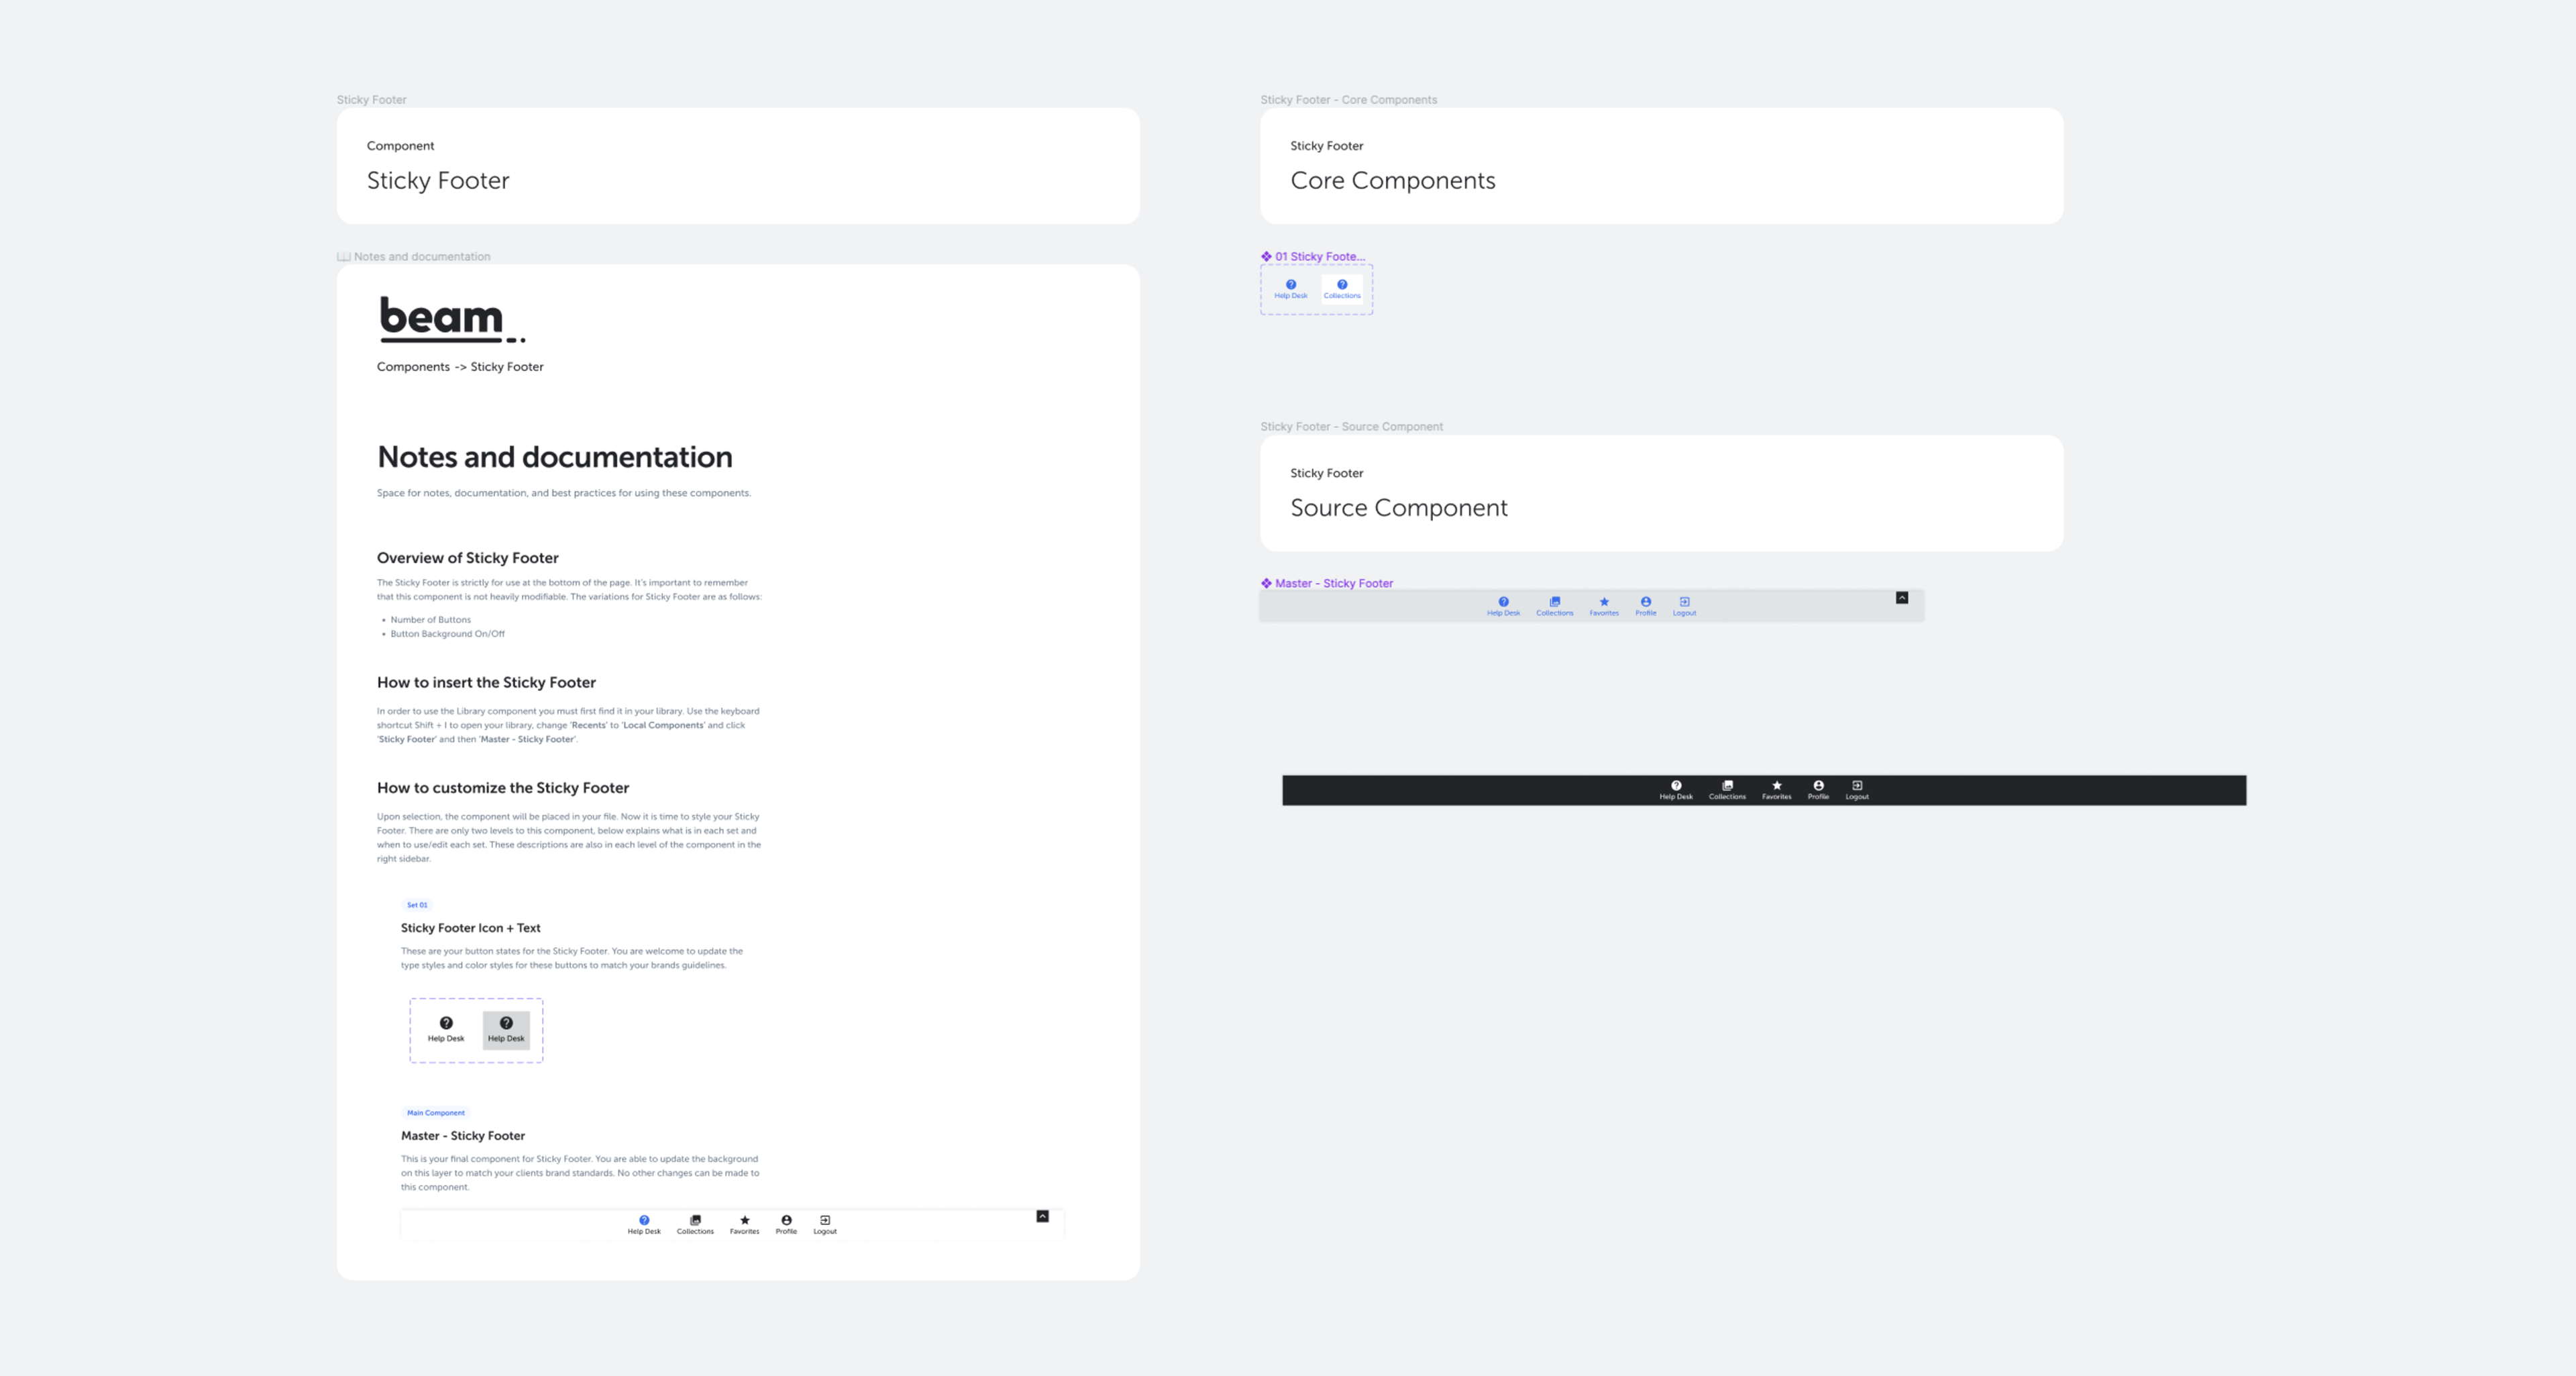Collapse gray master footer with chevron-up button
Screen dimensions: 2576x1376
point(1902,598)
